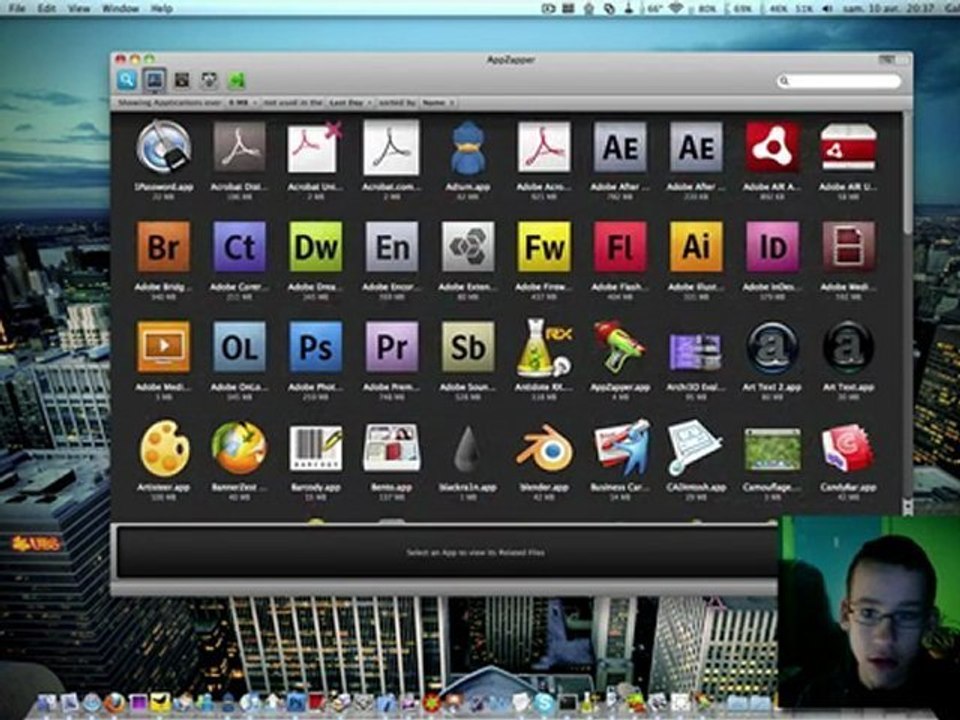Select the Adobe Soundbooth Sb icon
The image size is (960, 720).
(x=468, y=347)
